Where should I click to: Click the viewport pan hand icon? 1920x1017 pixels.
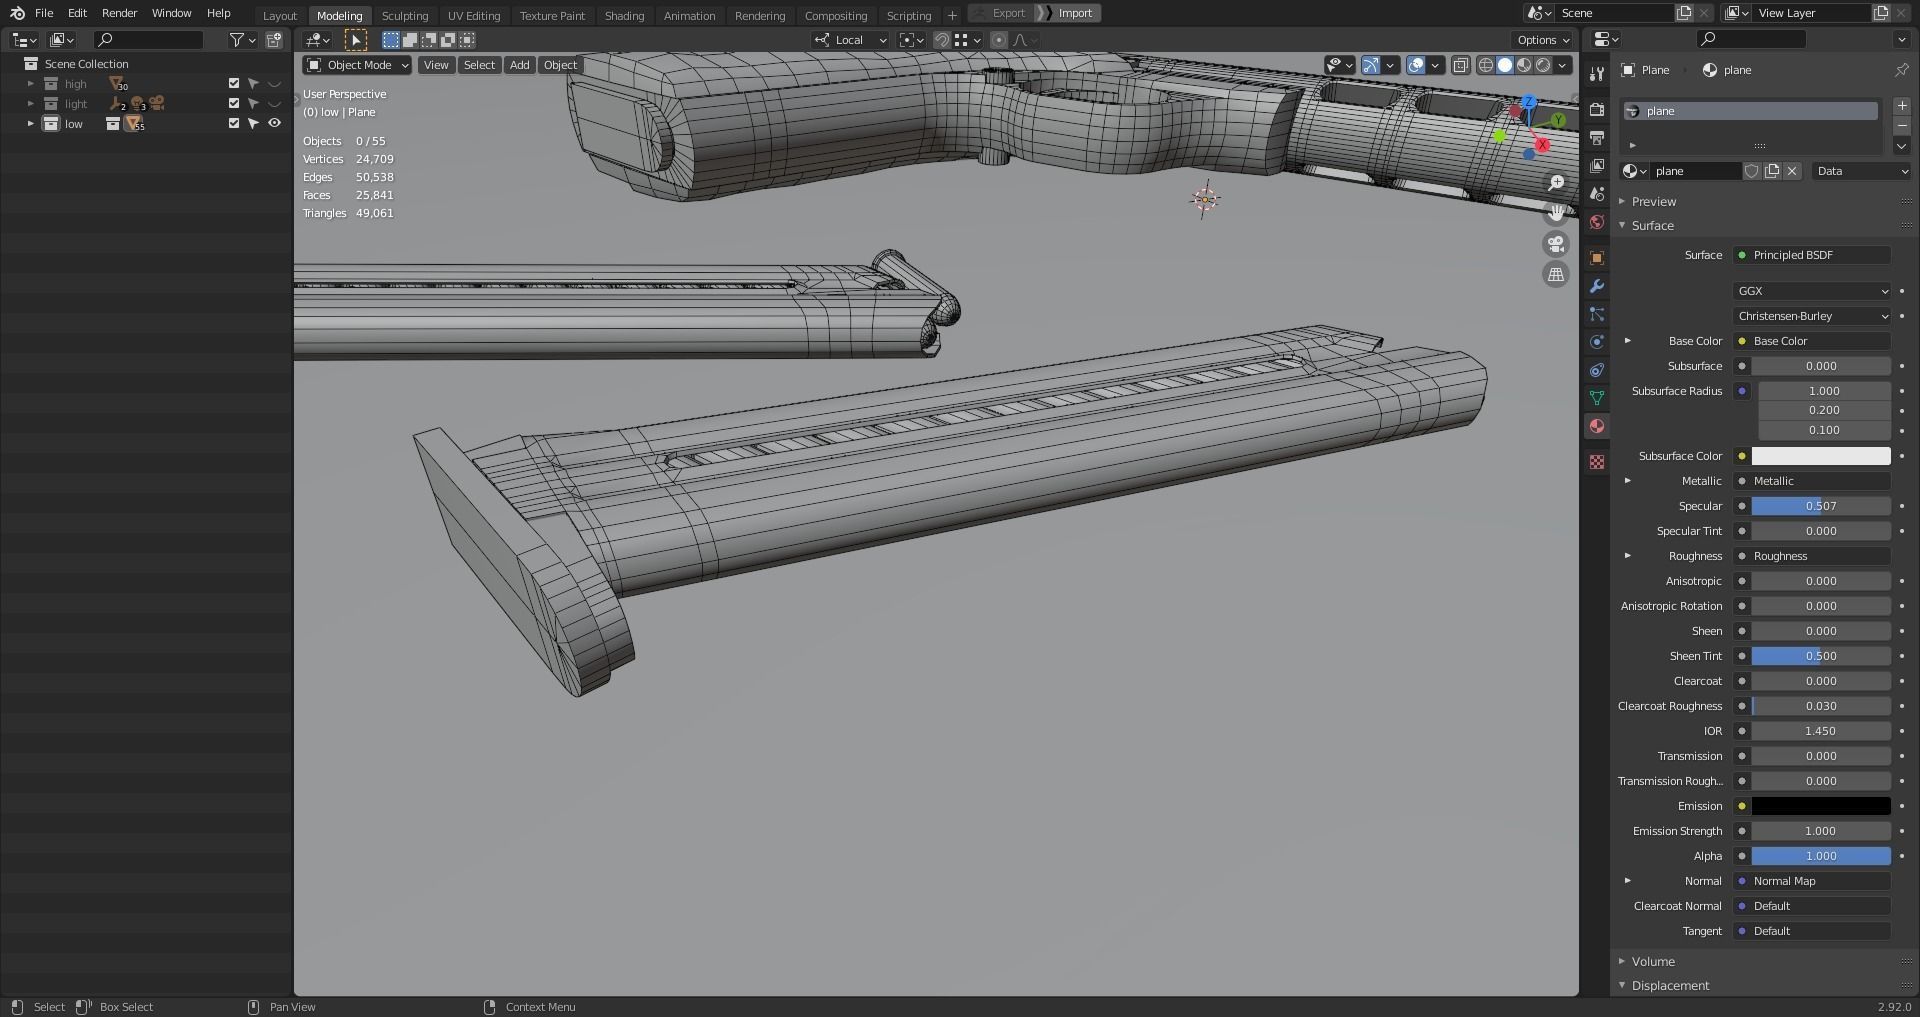(1556, 213)
